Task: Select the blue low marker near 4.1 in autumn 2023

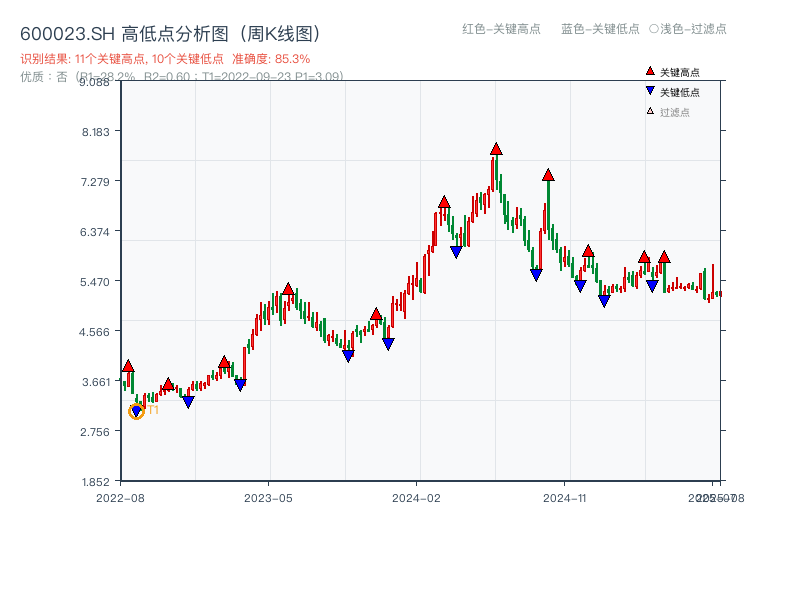Action: 348,356
